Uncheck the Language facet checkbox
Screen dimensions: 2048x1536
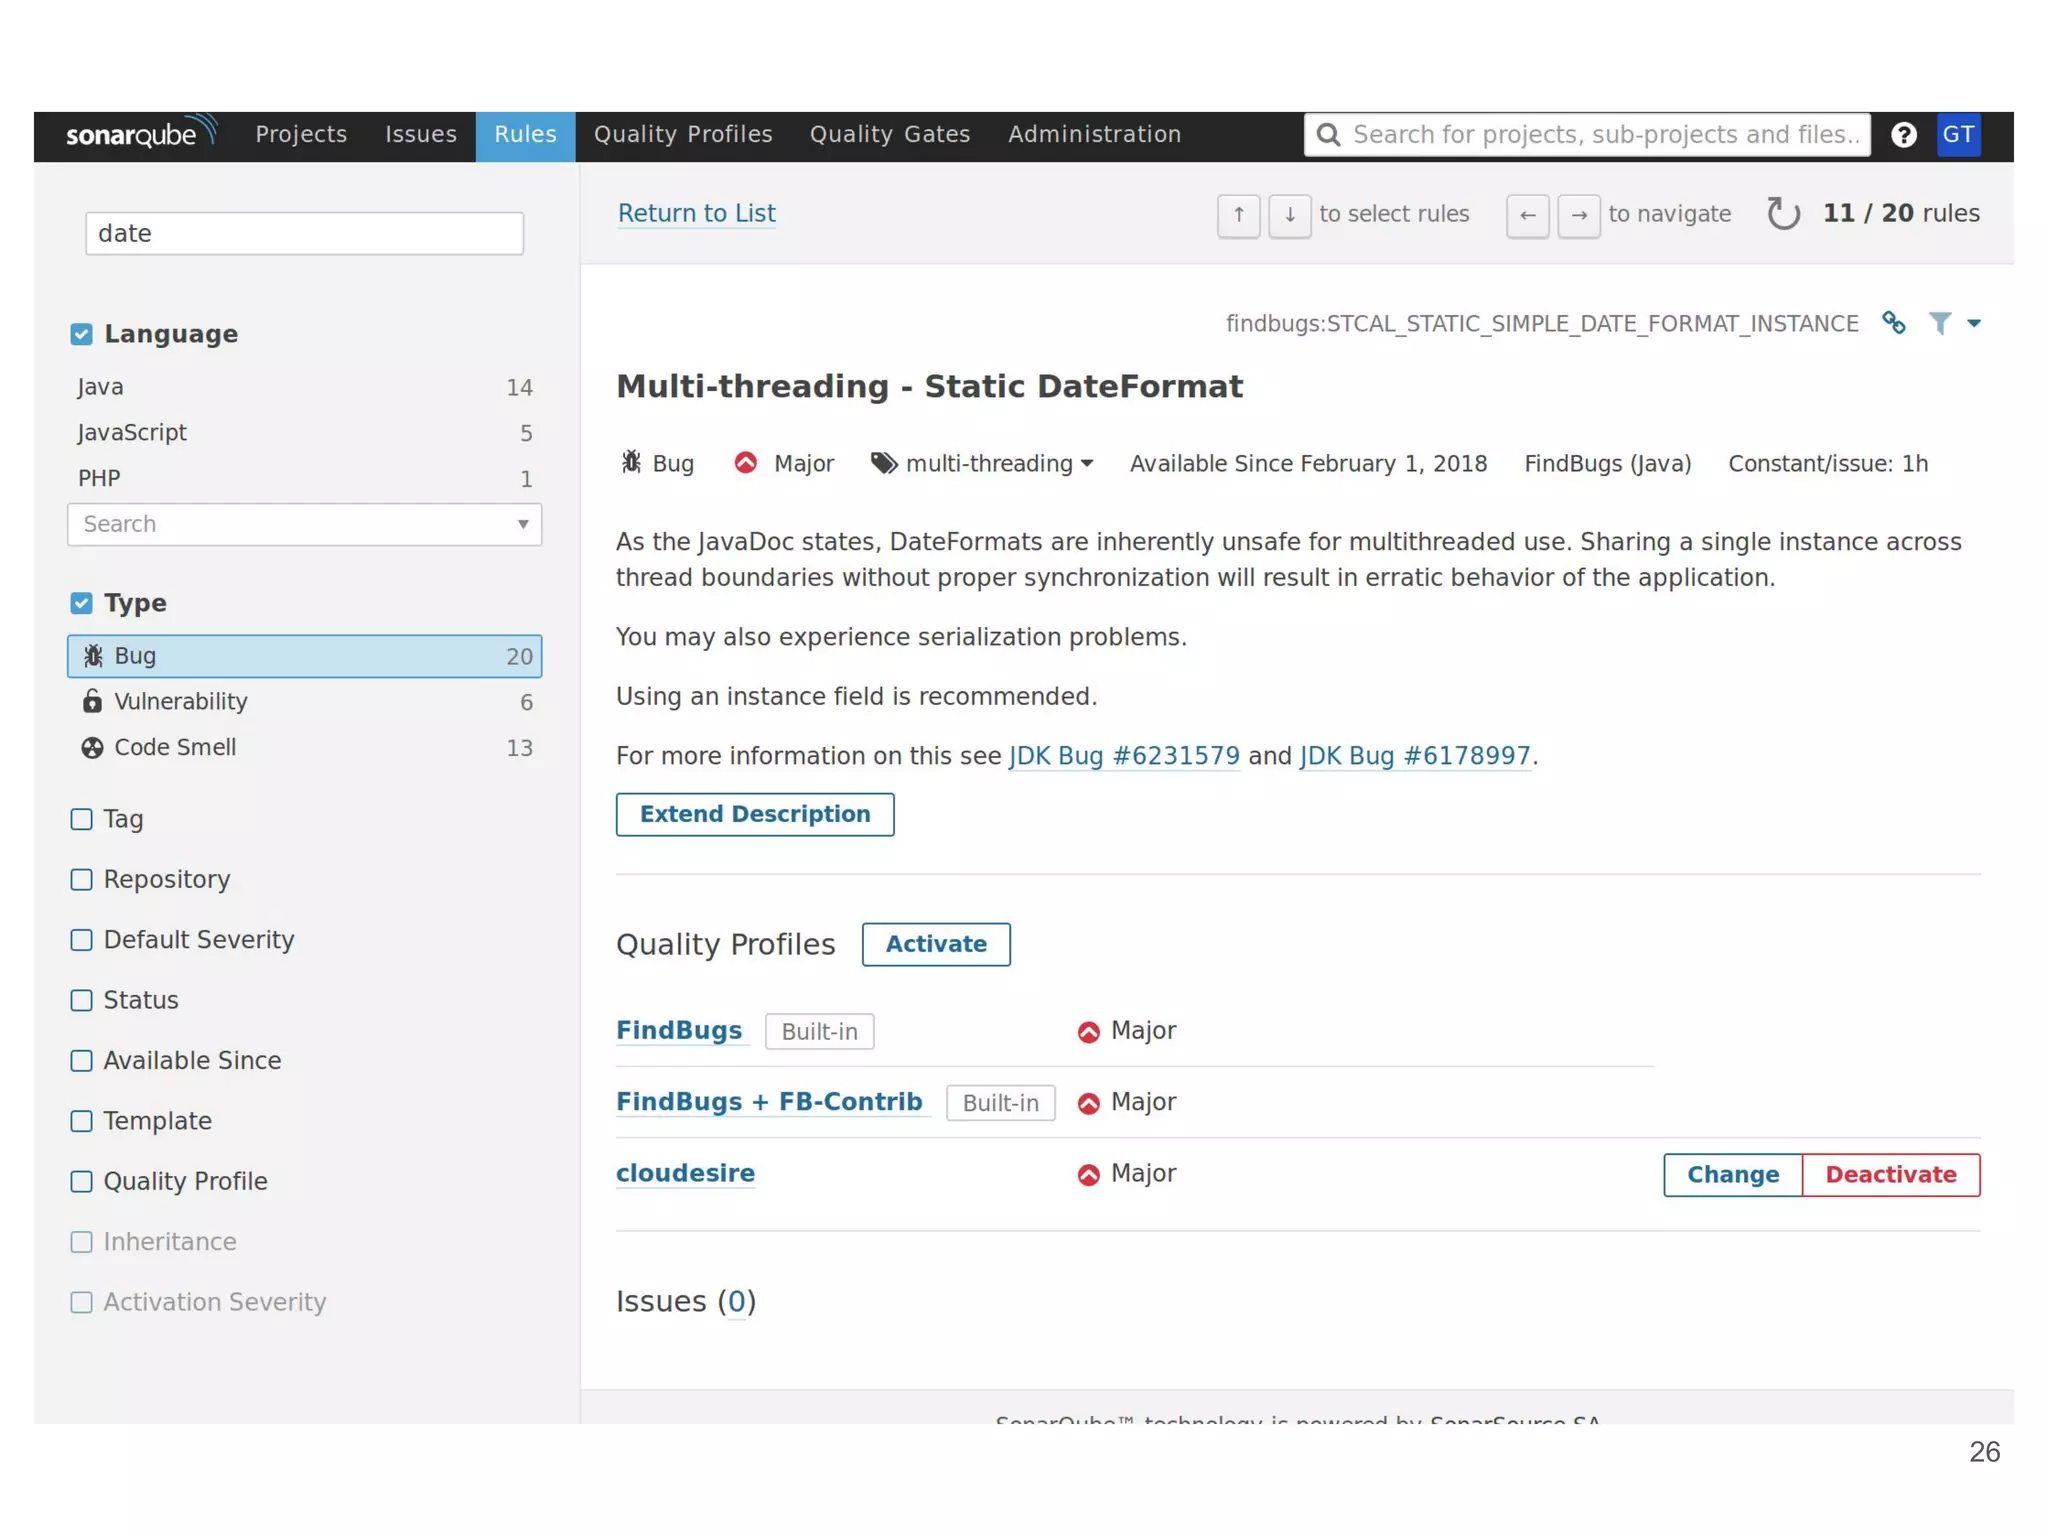coord(82,334)
